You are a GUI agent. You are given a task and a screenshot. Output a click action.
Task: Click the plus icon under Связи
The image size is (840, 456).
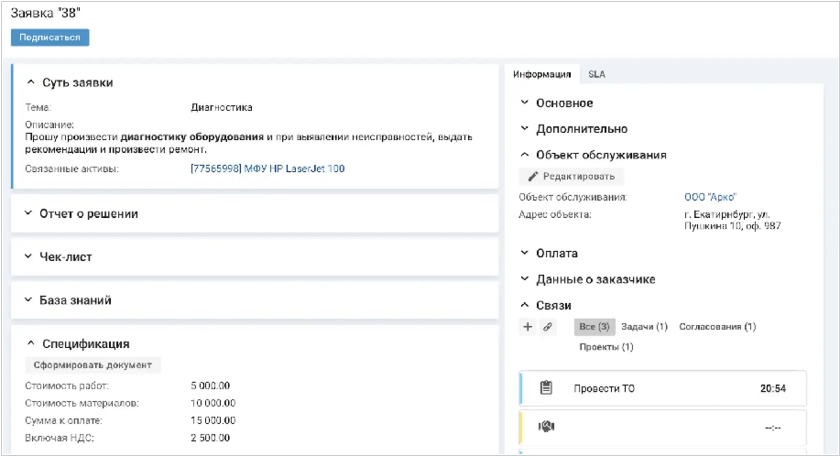coord(528,327)
